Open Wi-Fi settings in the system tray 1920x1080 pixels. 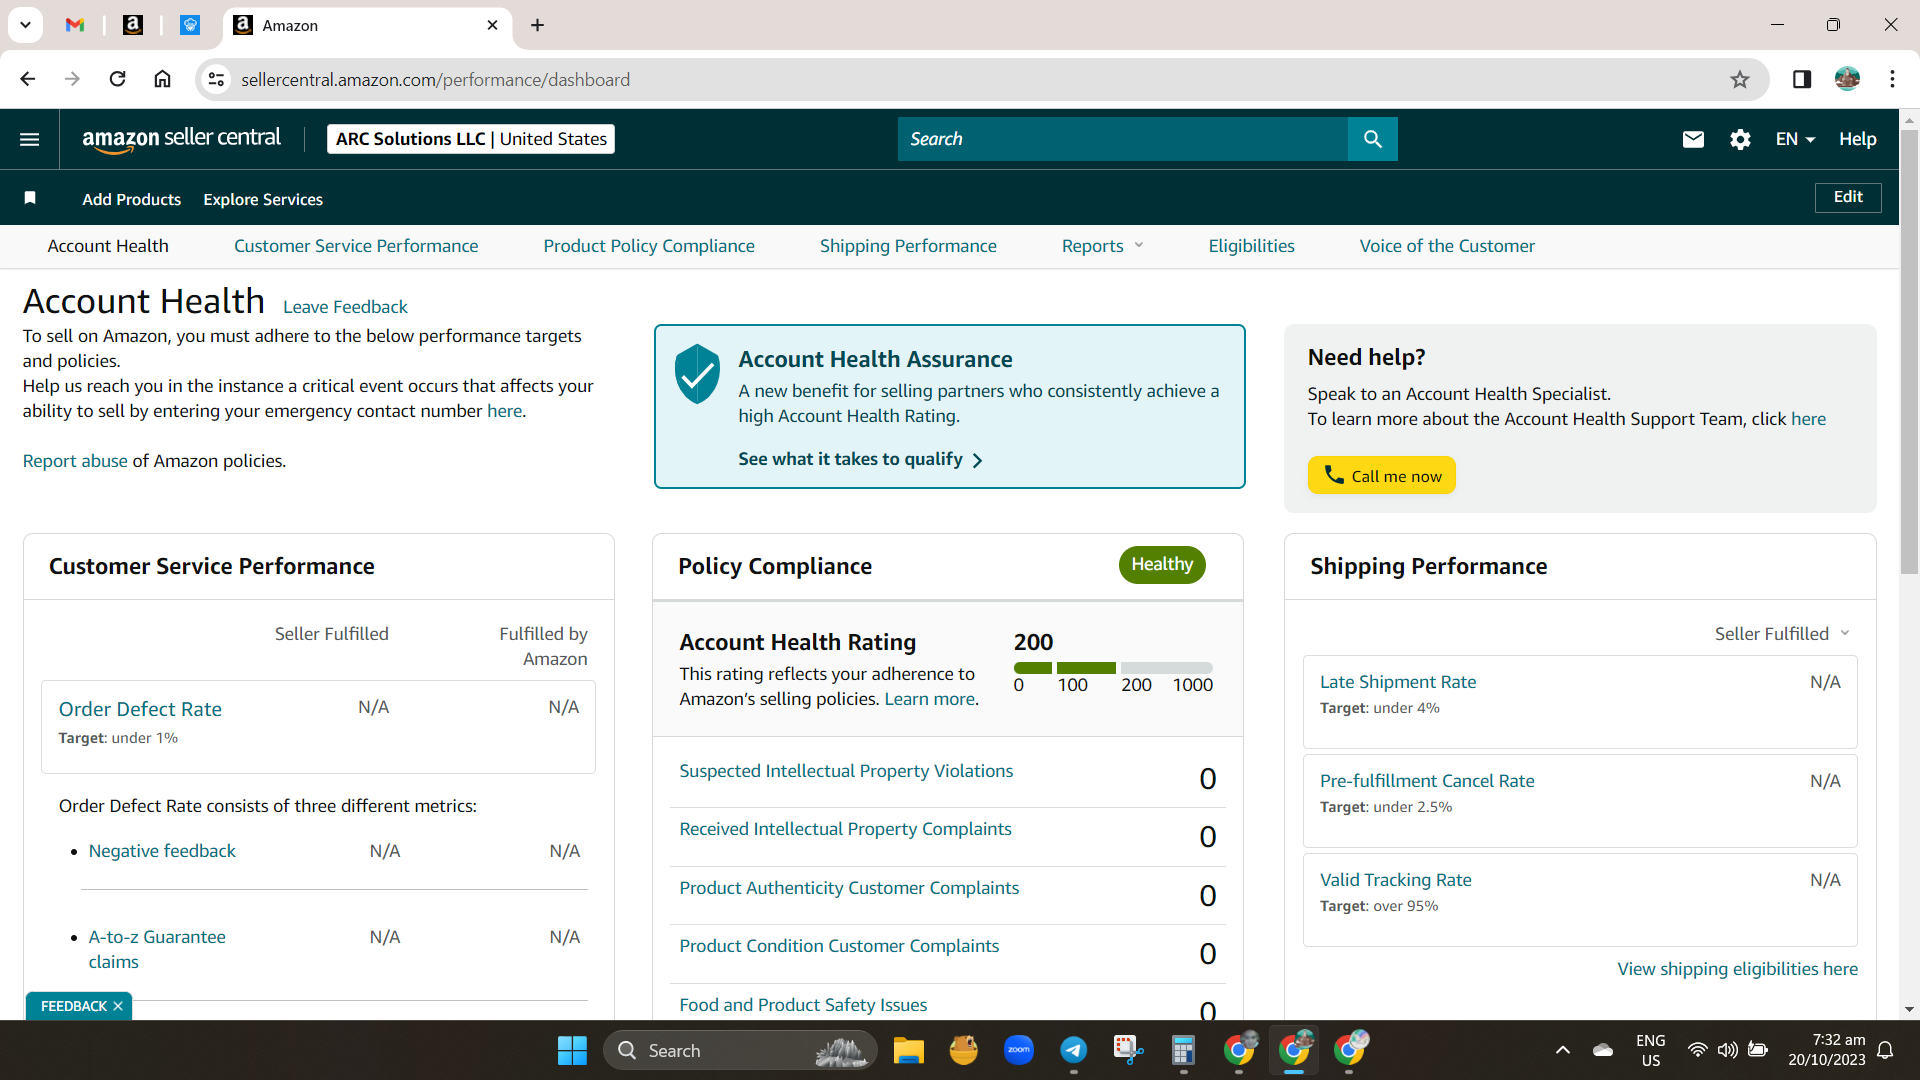(1697, 1050)
